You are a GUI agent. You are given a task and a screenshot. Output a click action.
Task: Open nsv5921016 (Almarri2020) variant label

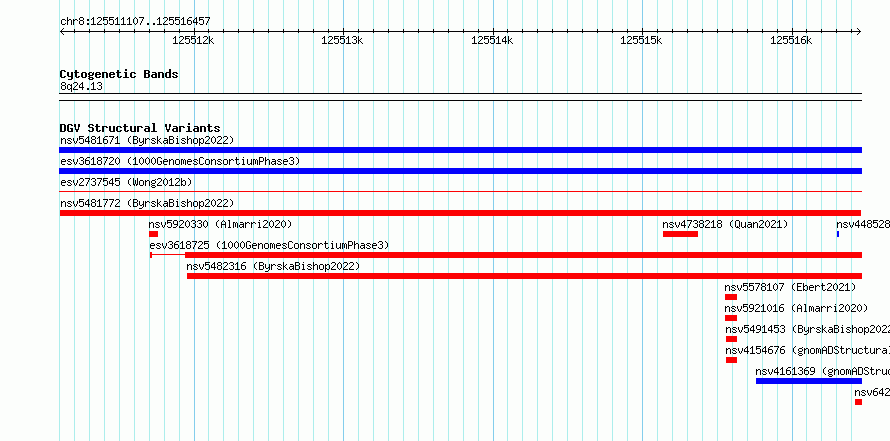(x=796, y=308)
